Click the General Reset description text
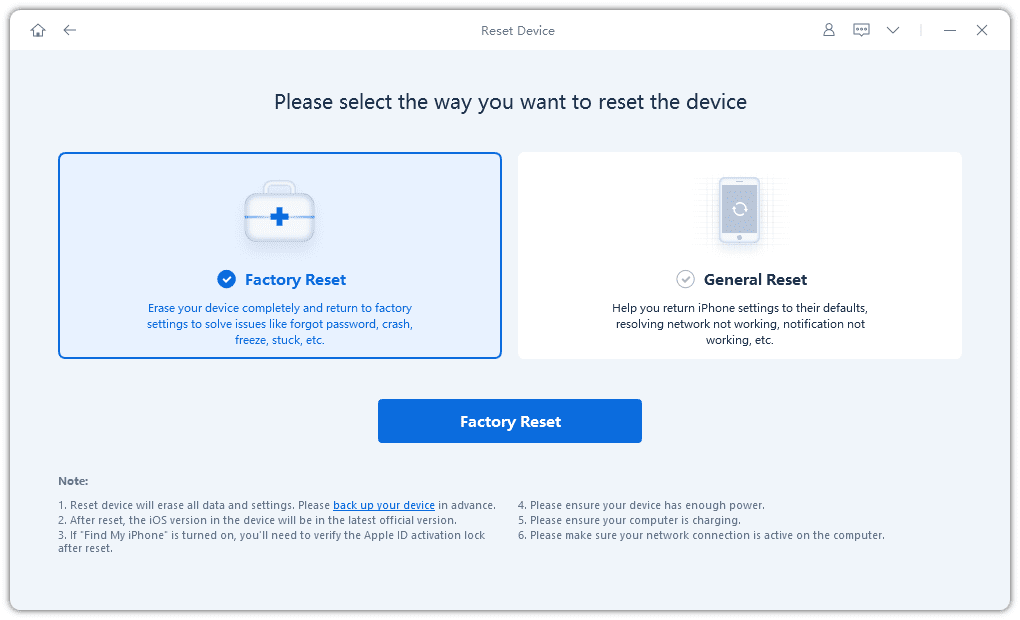The height and width of the screenshot is (620, 1020). tap(739, 323)
